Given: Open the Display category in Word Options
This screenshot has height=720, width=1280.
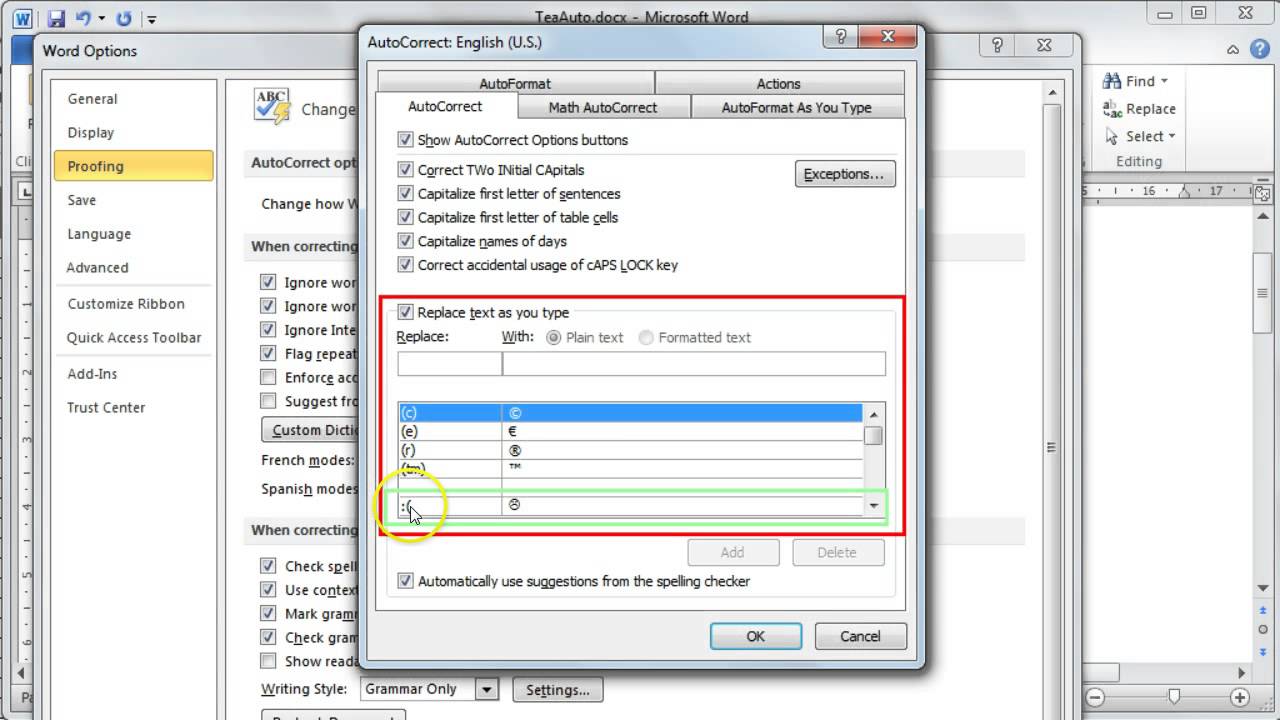Looking at the screenshot, I should [134, 133].
